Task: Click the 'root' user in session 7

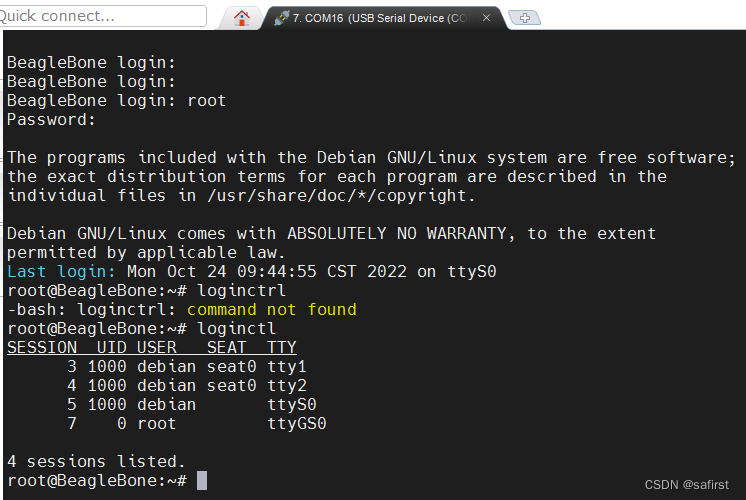Action: [157, 423]
